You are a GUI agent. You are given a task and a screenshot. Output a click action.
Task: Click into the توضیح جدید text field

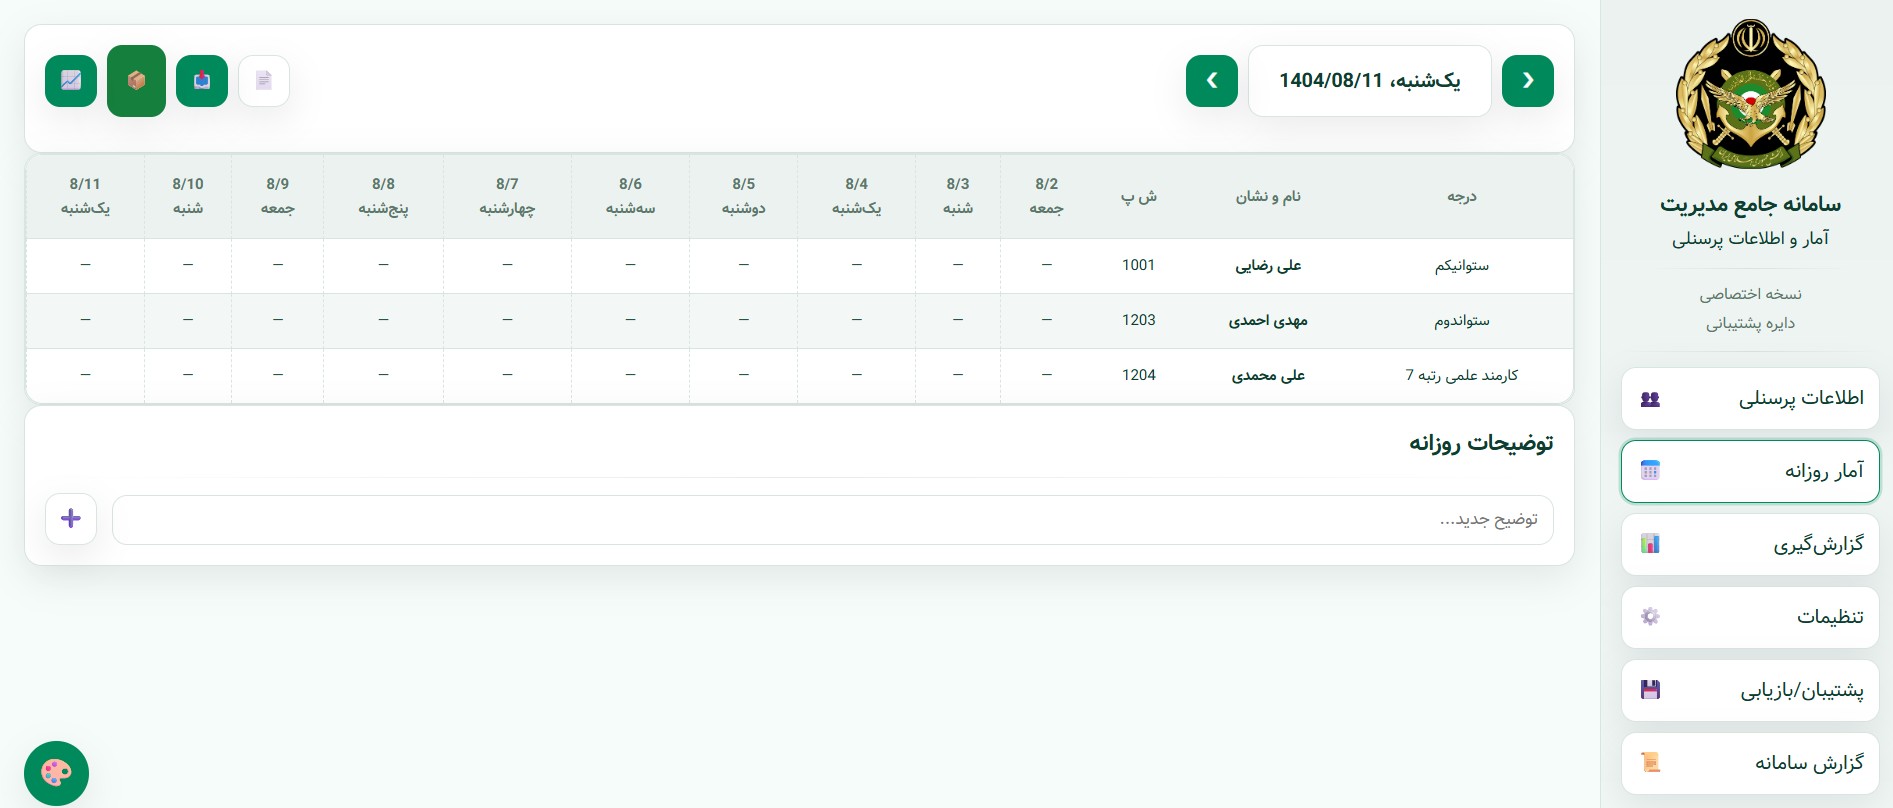pyautogui.click(x=832, y=520)
